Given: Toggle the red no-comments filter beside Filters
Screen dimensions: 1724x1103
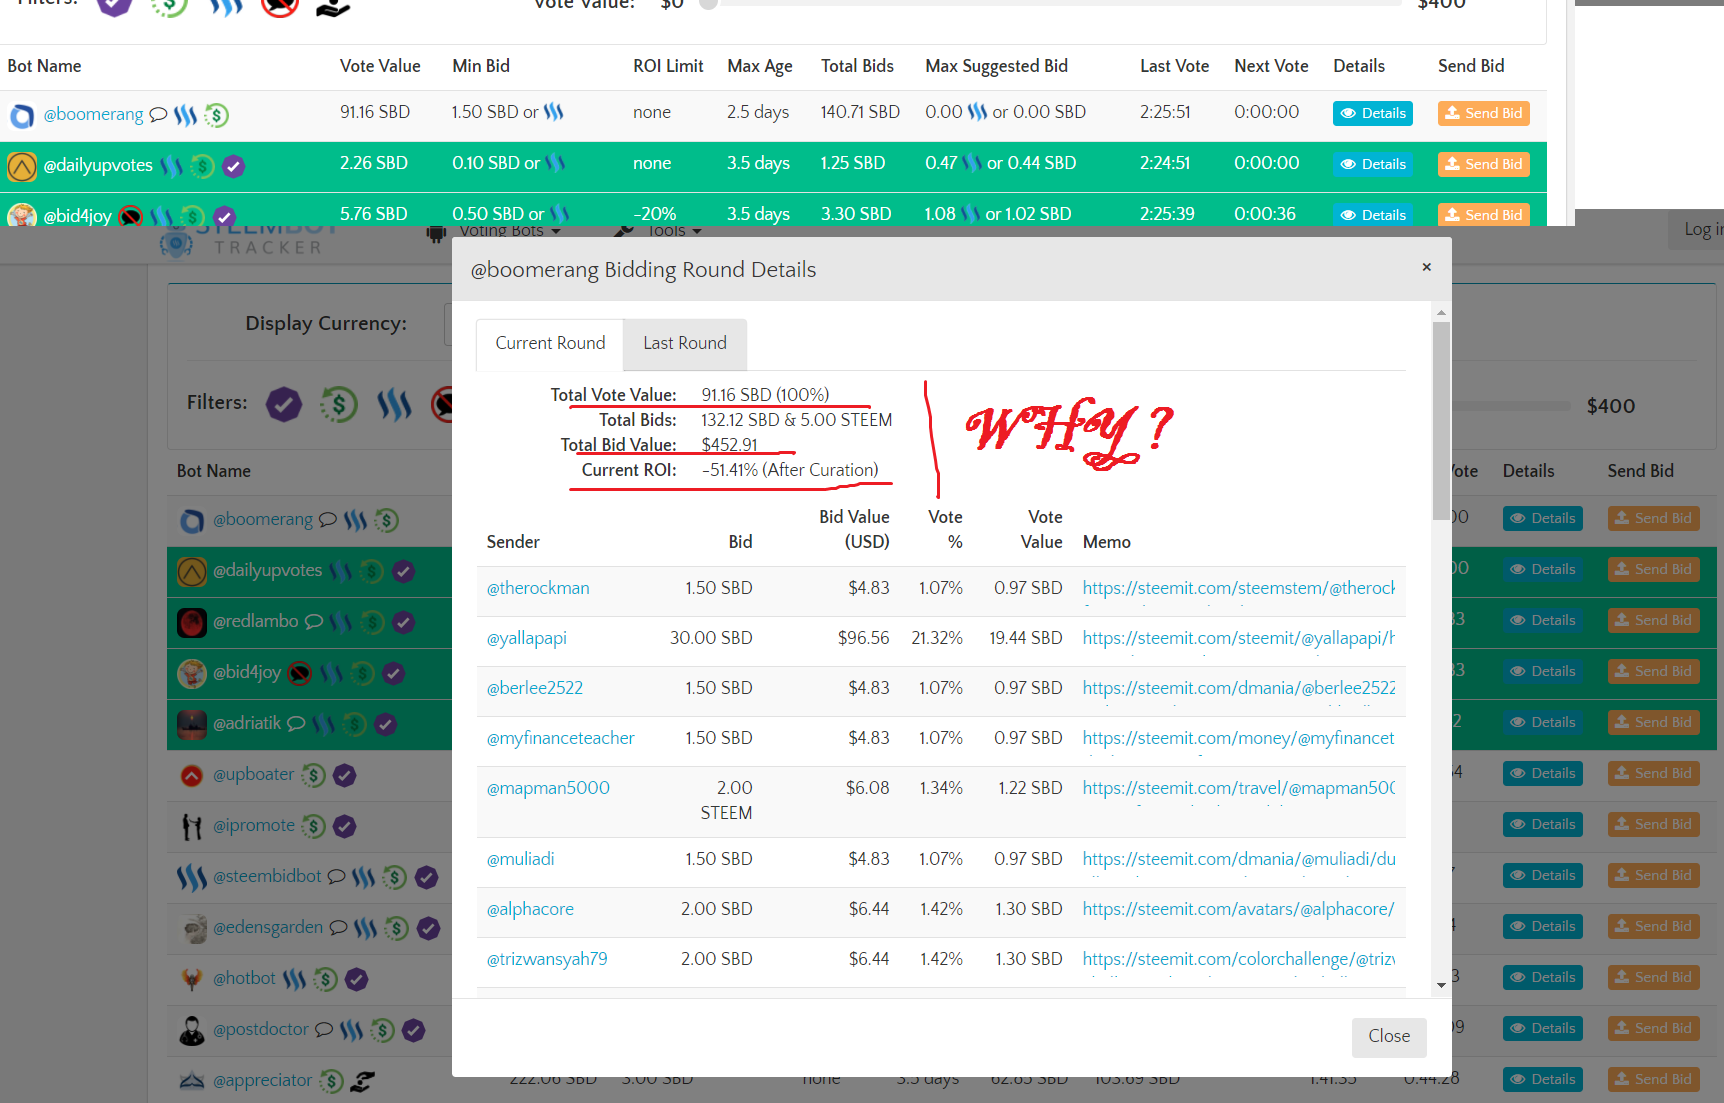Looking at the screenshot, I should click(441, 404).
